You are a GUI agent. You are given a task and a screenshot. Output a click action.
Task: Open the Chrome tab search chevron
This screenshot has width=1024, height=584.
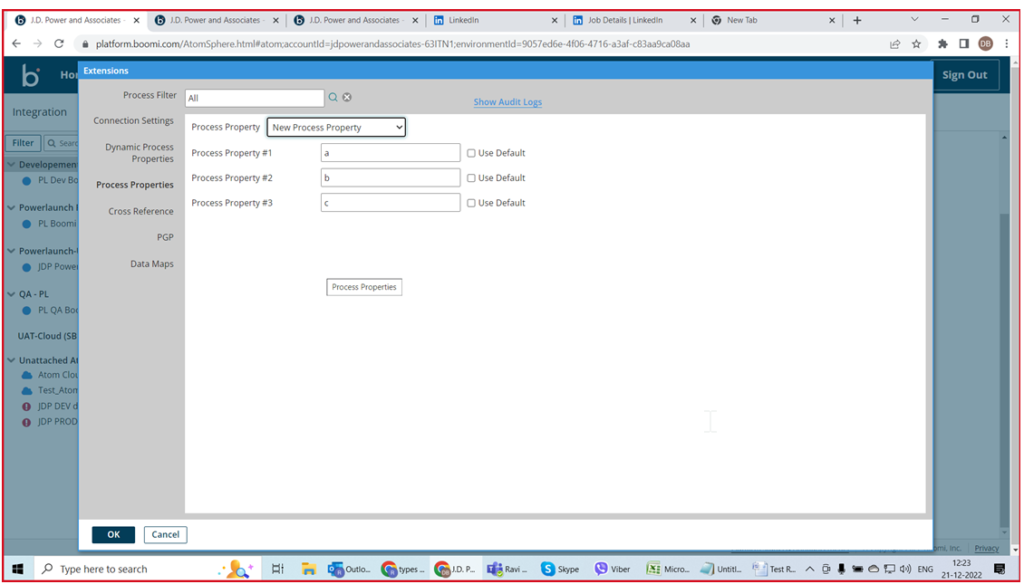[x=915, y=19]
